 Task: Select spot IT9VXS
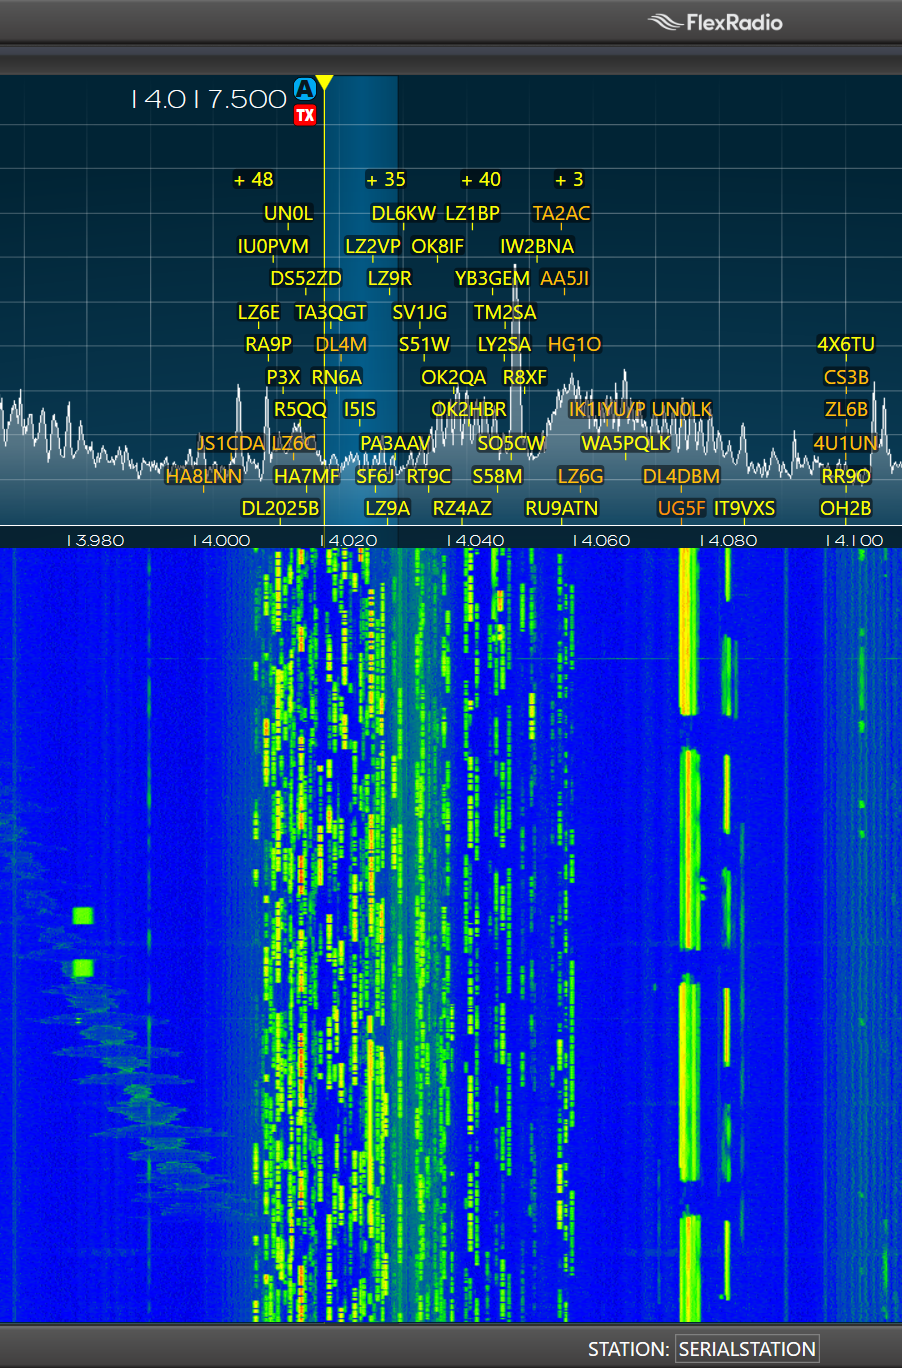(x=744, y=508)
